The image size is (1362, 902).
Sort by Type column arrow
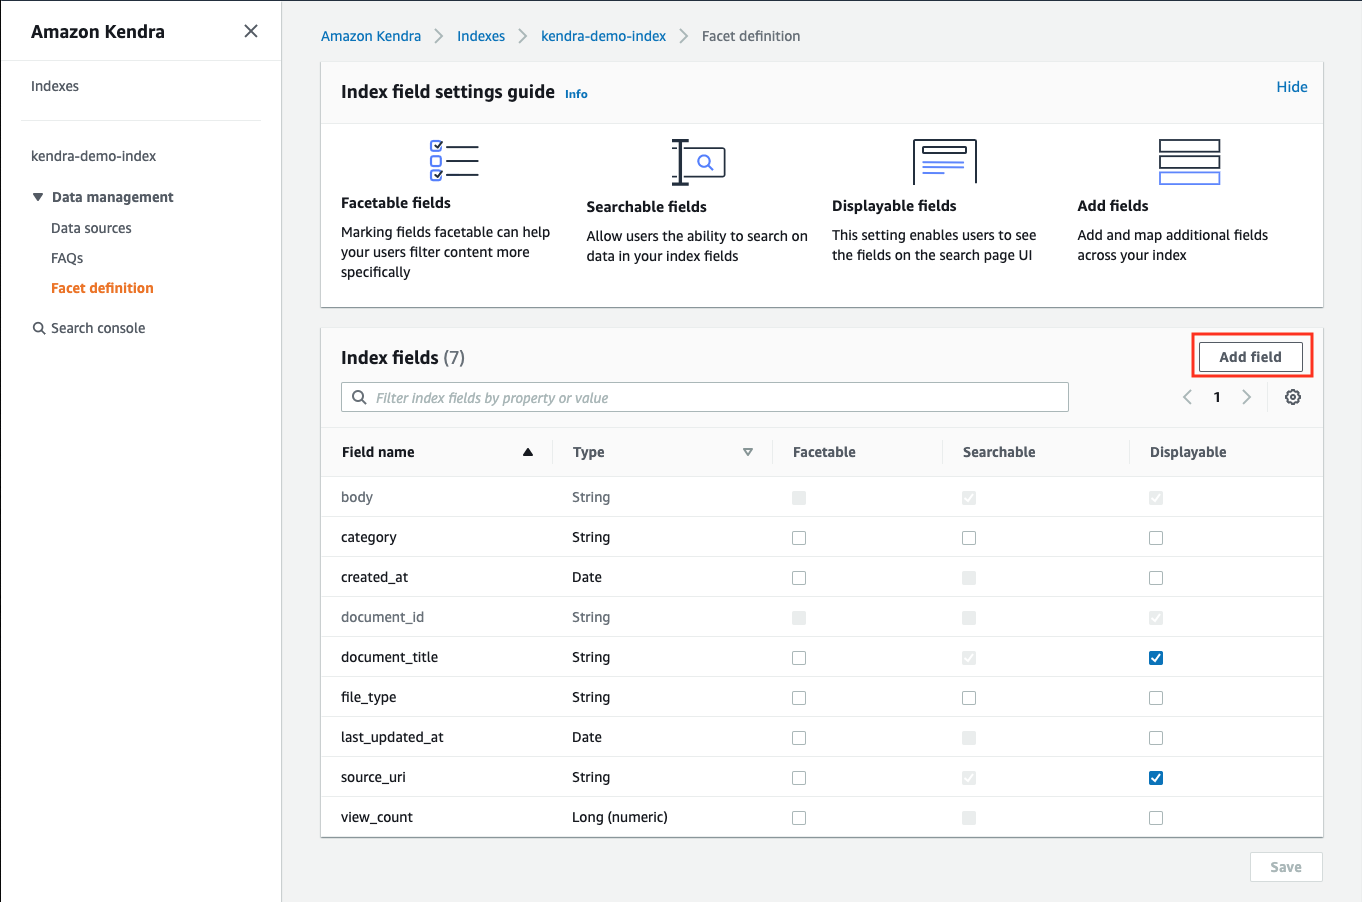coord(747,452)
